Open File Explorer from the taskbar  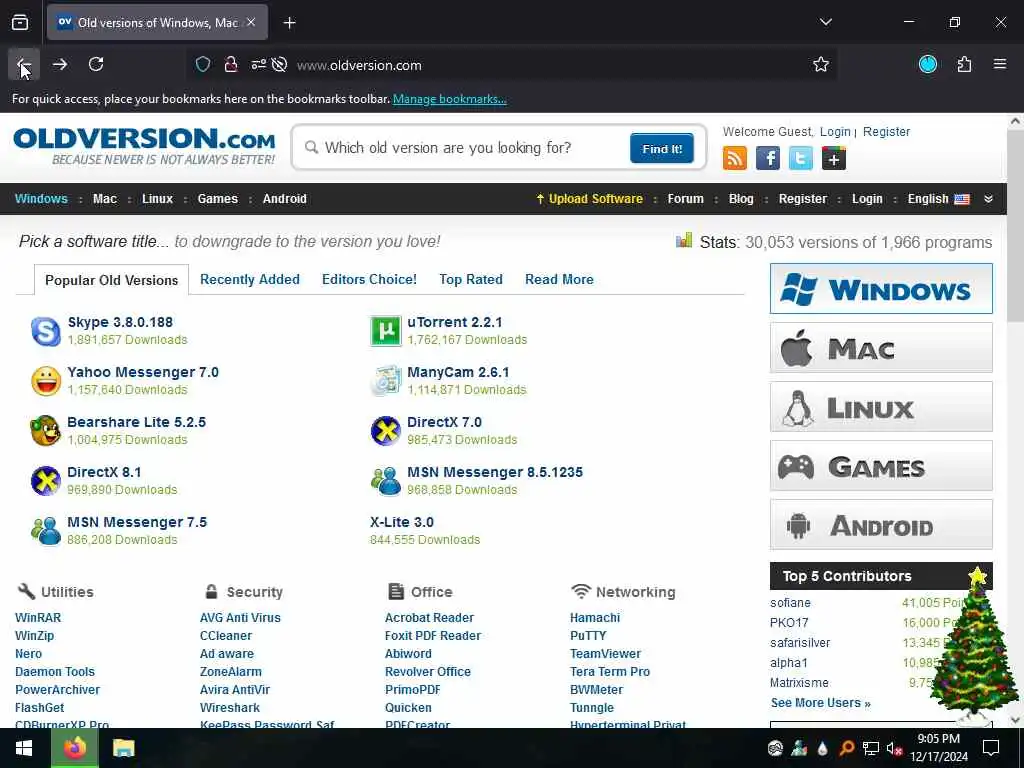click(123, 748)
